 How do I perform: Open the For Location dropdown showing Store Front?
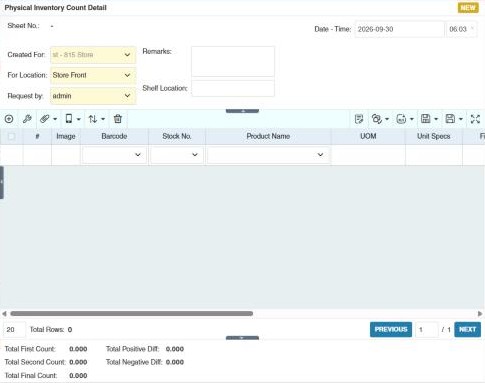(x=93, y=75)
